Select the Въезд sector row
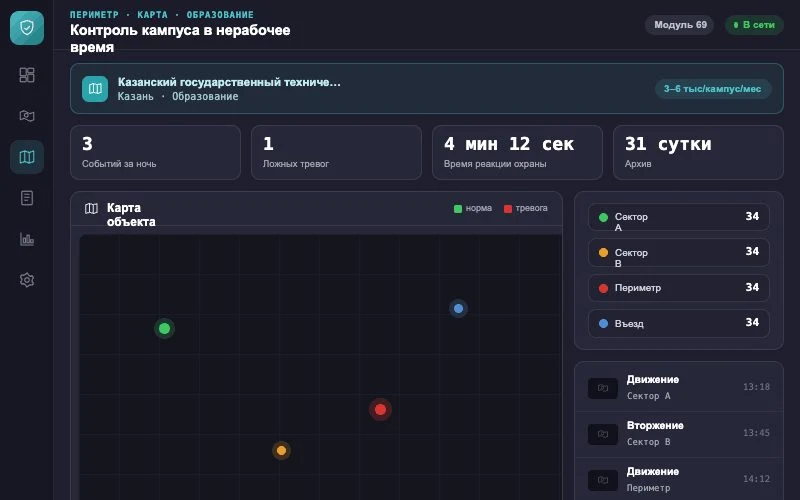Viewport: 800px width, 500px height. pos(679,323)
